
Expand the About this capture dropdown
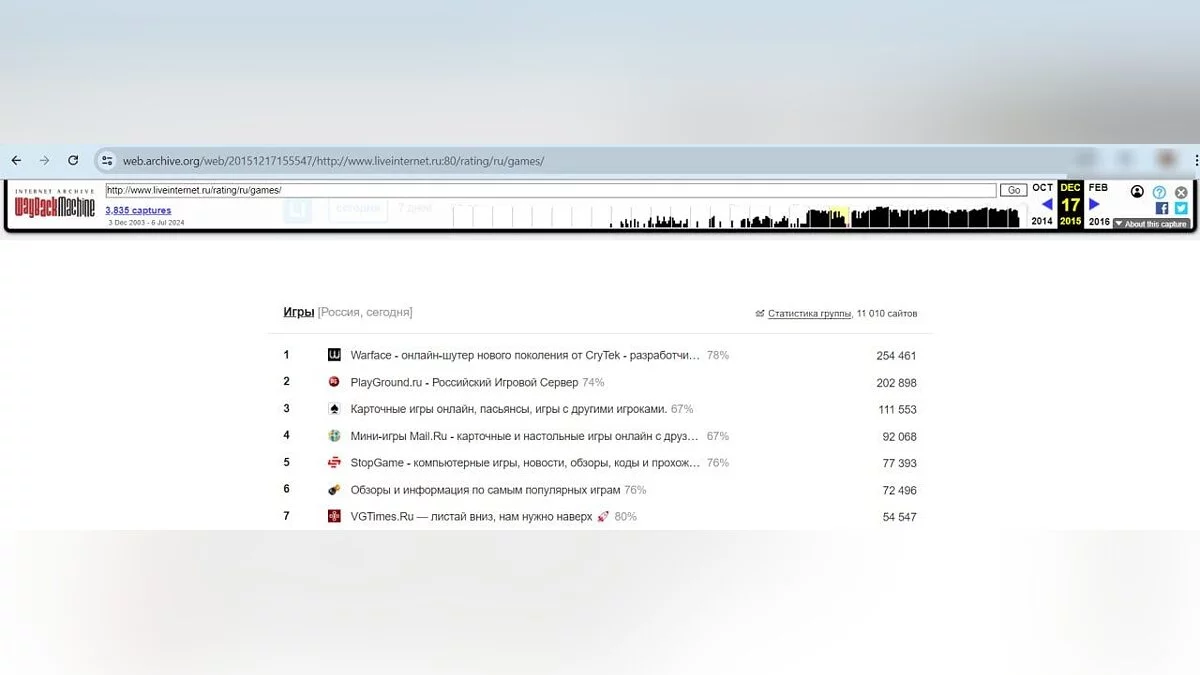[x=1151, y=224]
